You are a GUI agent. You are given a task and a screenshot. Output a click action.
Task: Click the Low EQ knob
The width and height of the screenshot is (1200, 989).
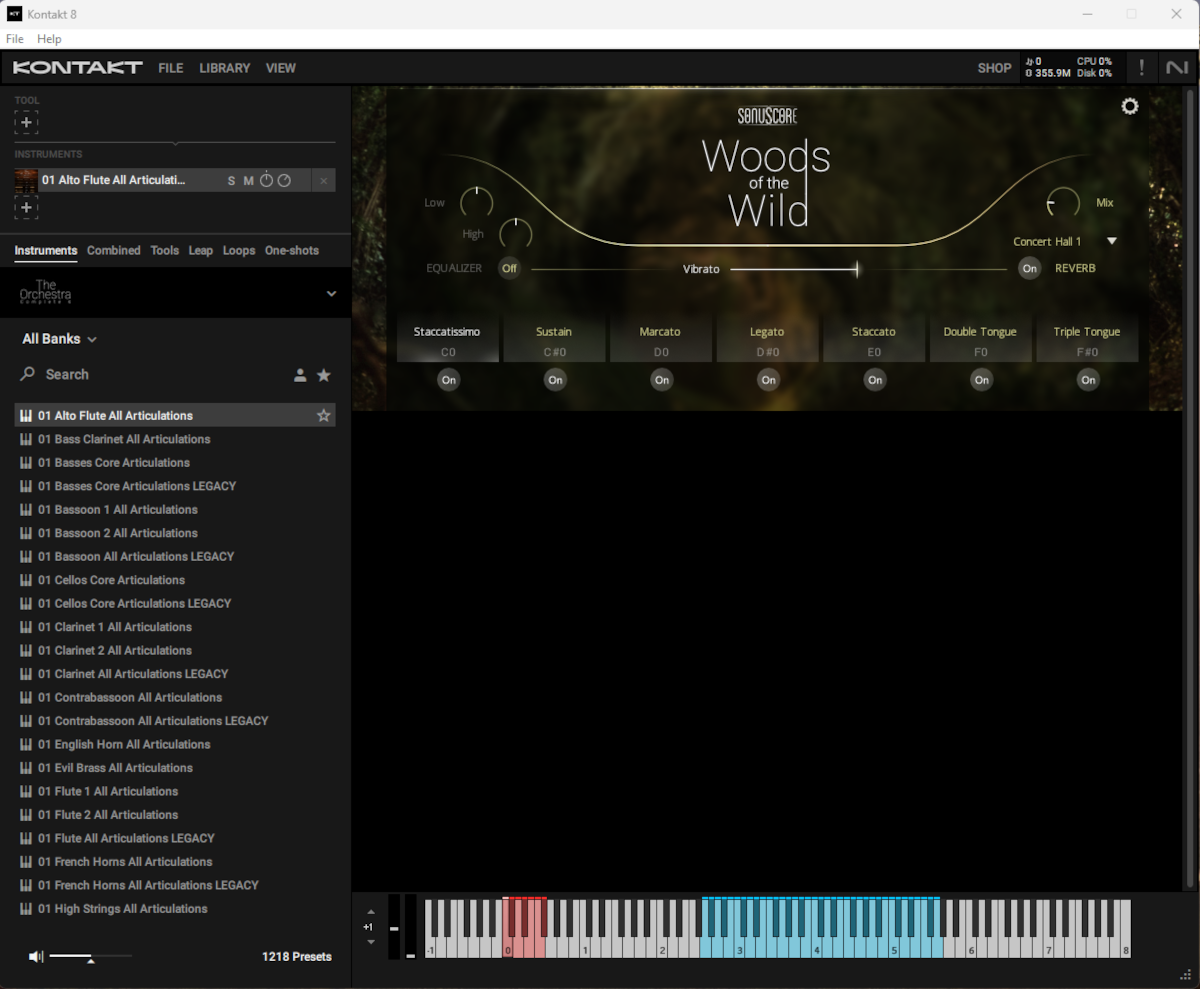click(x=477, y=202)
